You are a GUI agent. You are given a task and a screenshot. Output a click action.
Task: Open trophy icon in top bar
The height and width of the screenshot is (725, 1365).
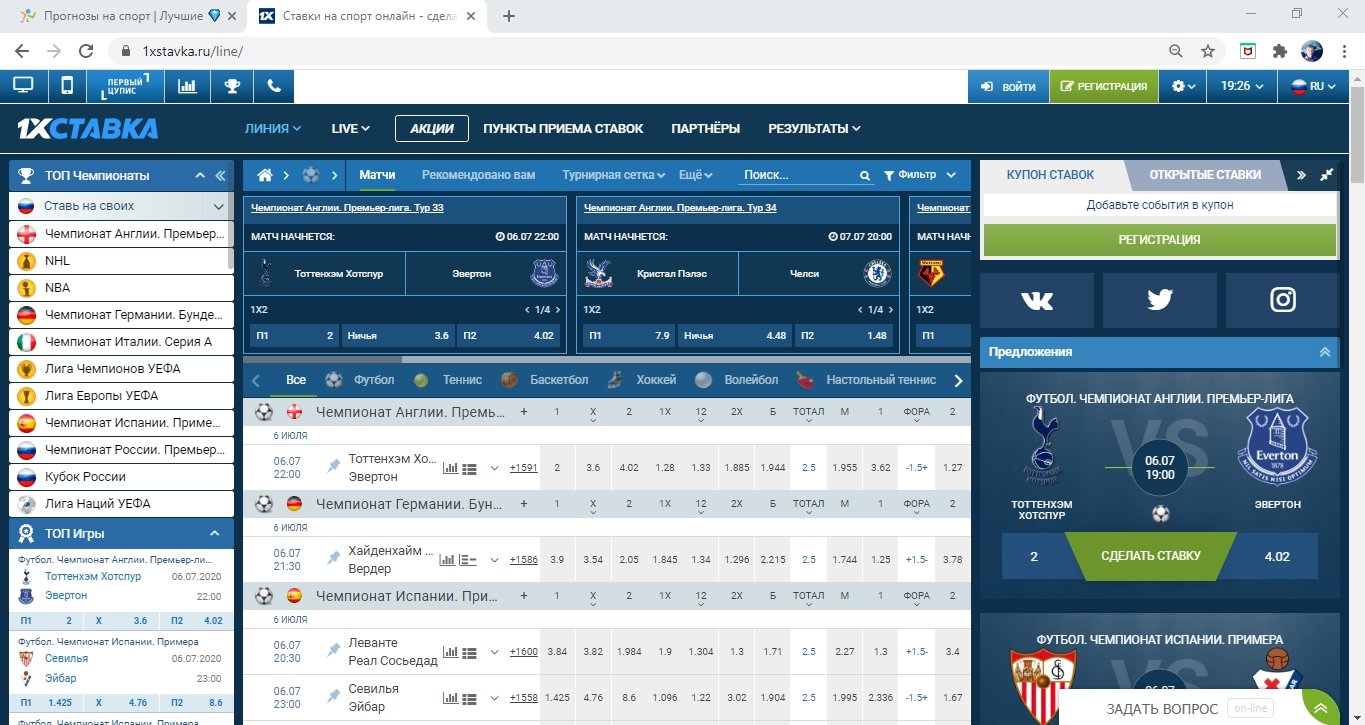232,86
